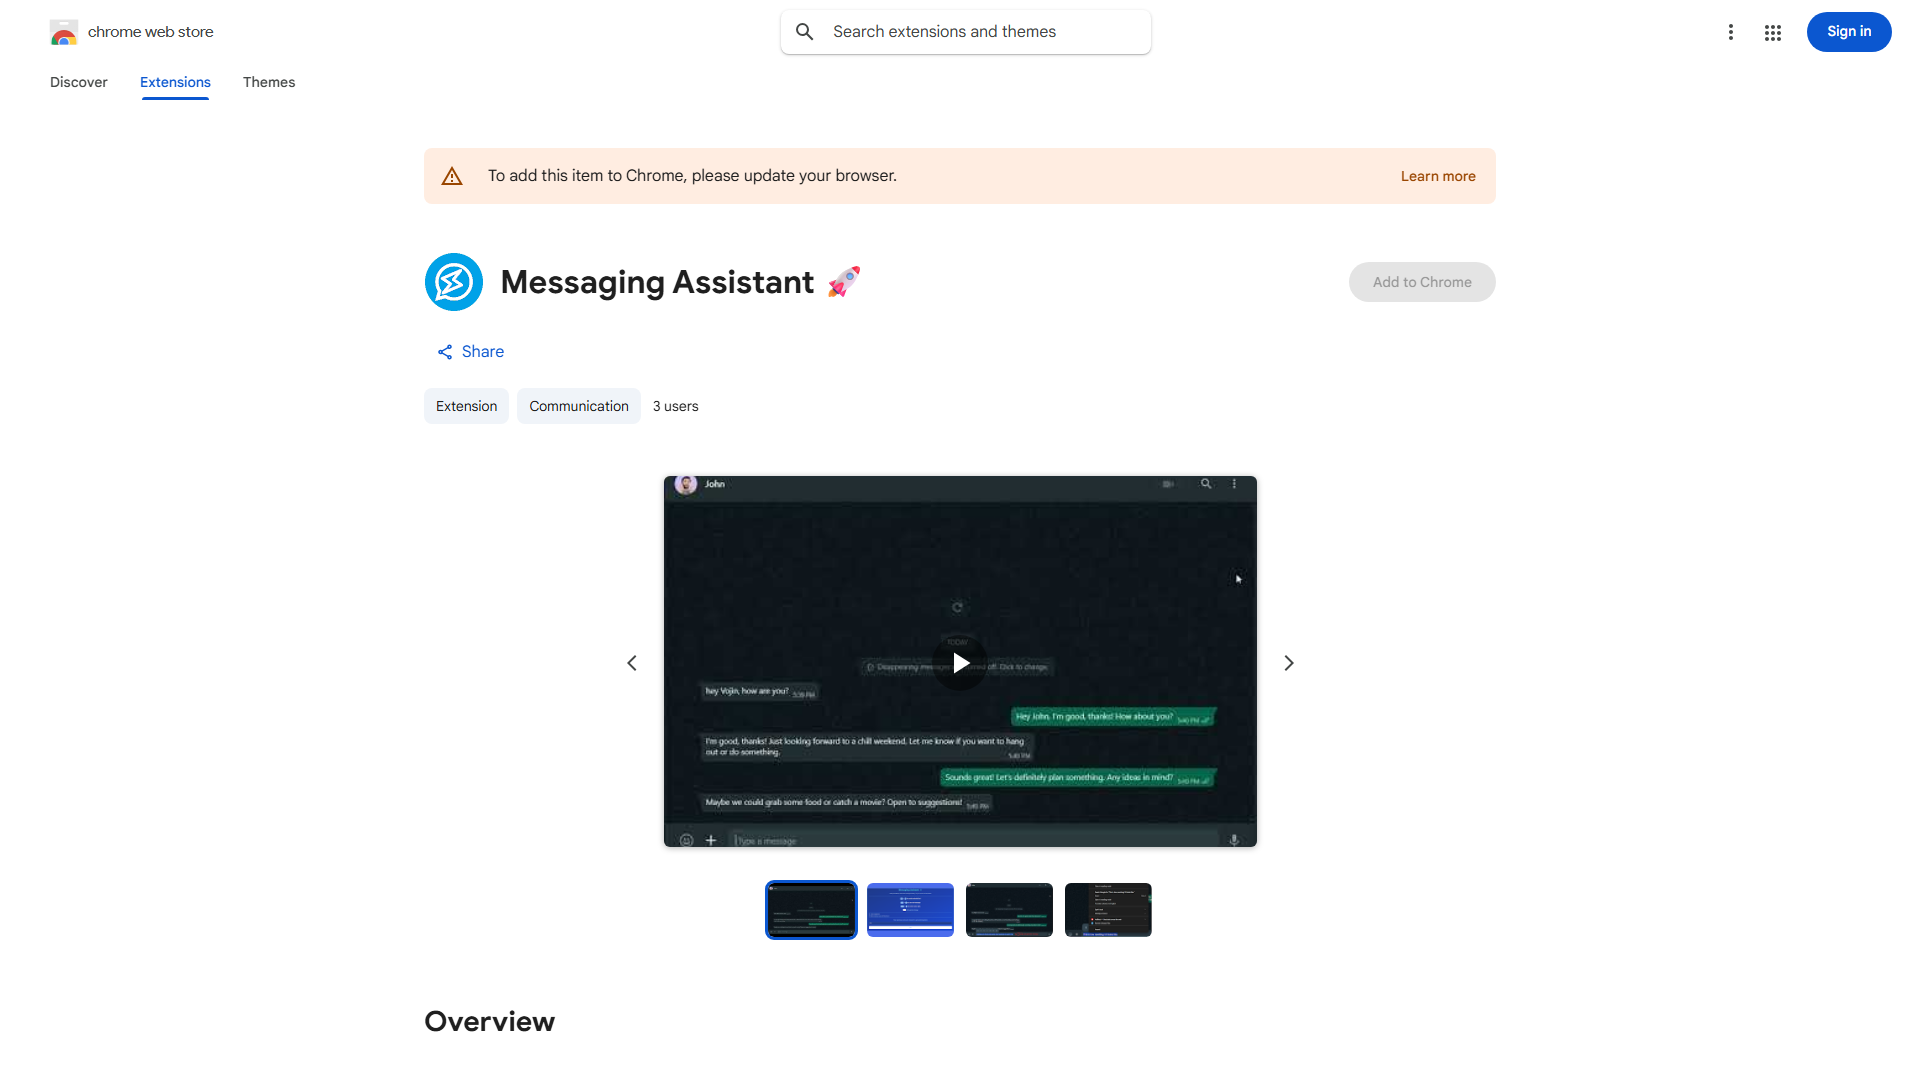Click the Sign in button
The width and height of the screenshot is (1920, 1080).
coord(1848,32)
